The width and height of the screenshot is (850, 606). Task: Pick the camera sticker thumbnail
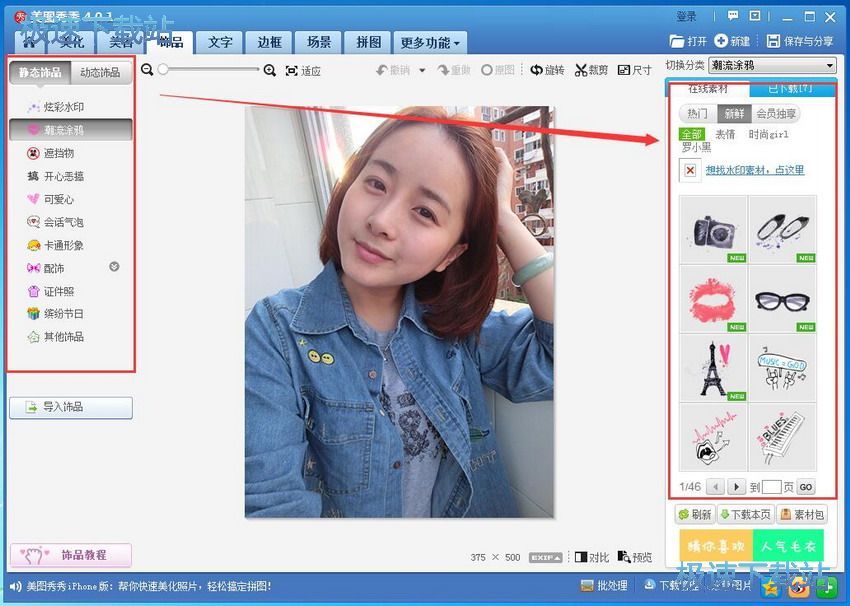(713, 231)
